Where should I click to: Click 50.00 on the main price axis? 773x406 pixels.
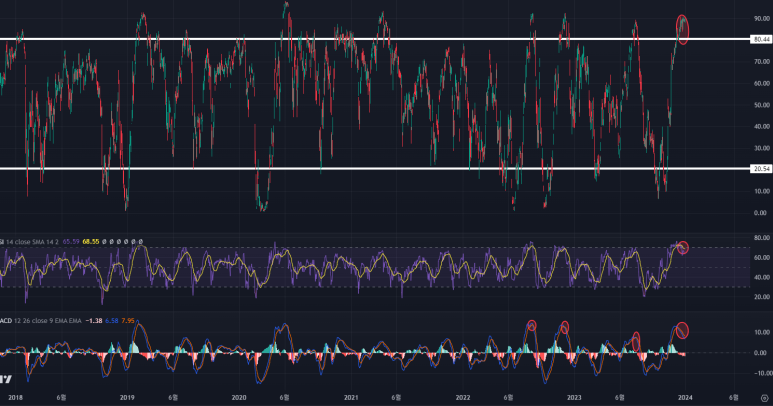pos(761,105)
